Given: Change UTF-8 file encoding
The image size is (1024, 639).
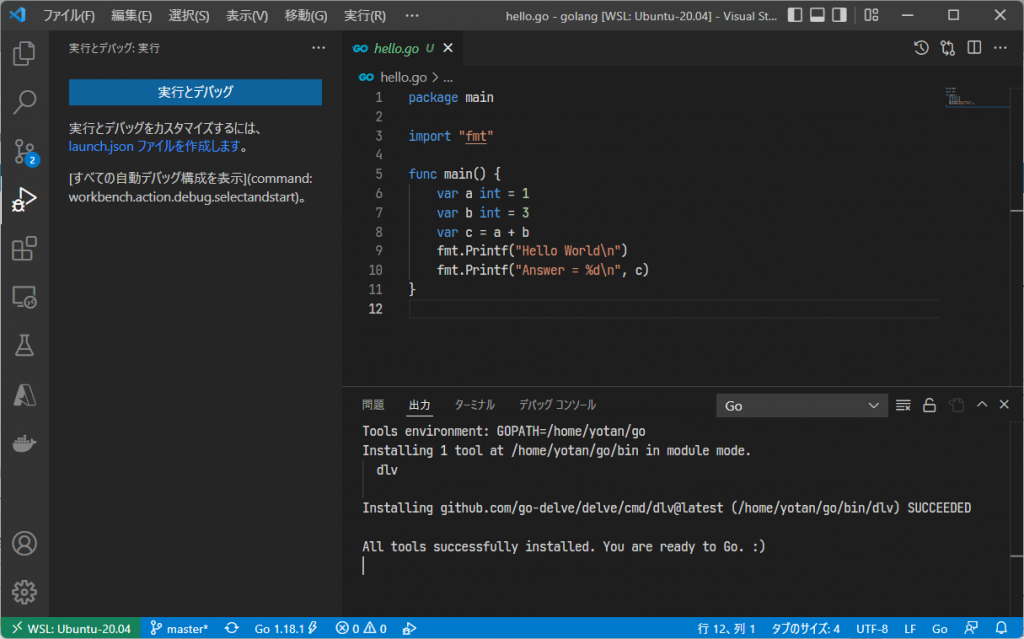Looking at the screenshot, I should pos(872,629).
